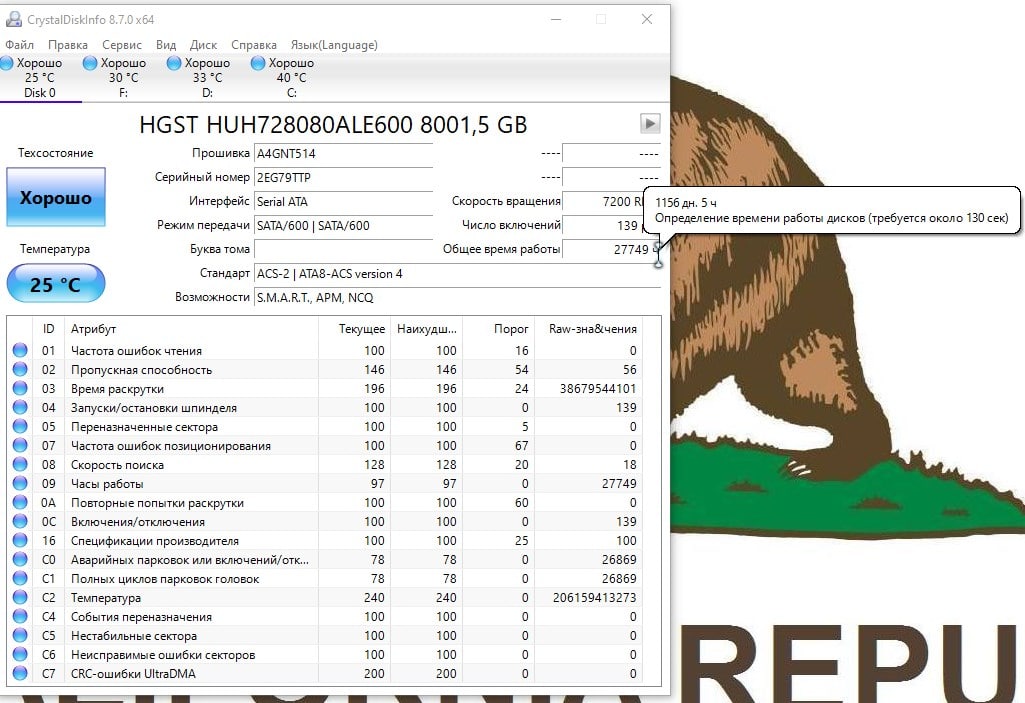Select Disk 0 tab at 25 °C
This screenshot has height=703, width=1025.
39,78
